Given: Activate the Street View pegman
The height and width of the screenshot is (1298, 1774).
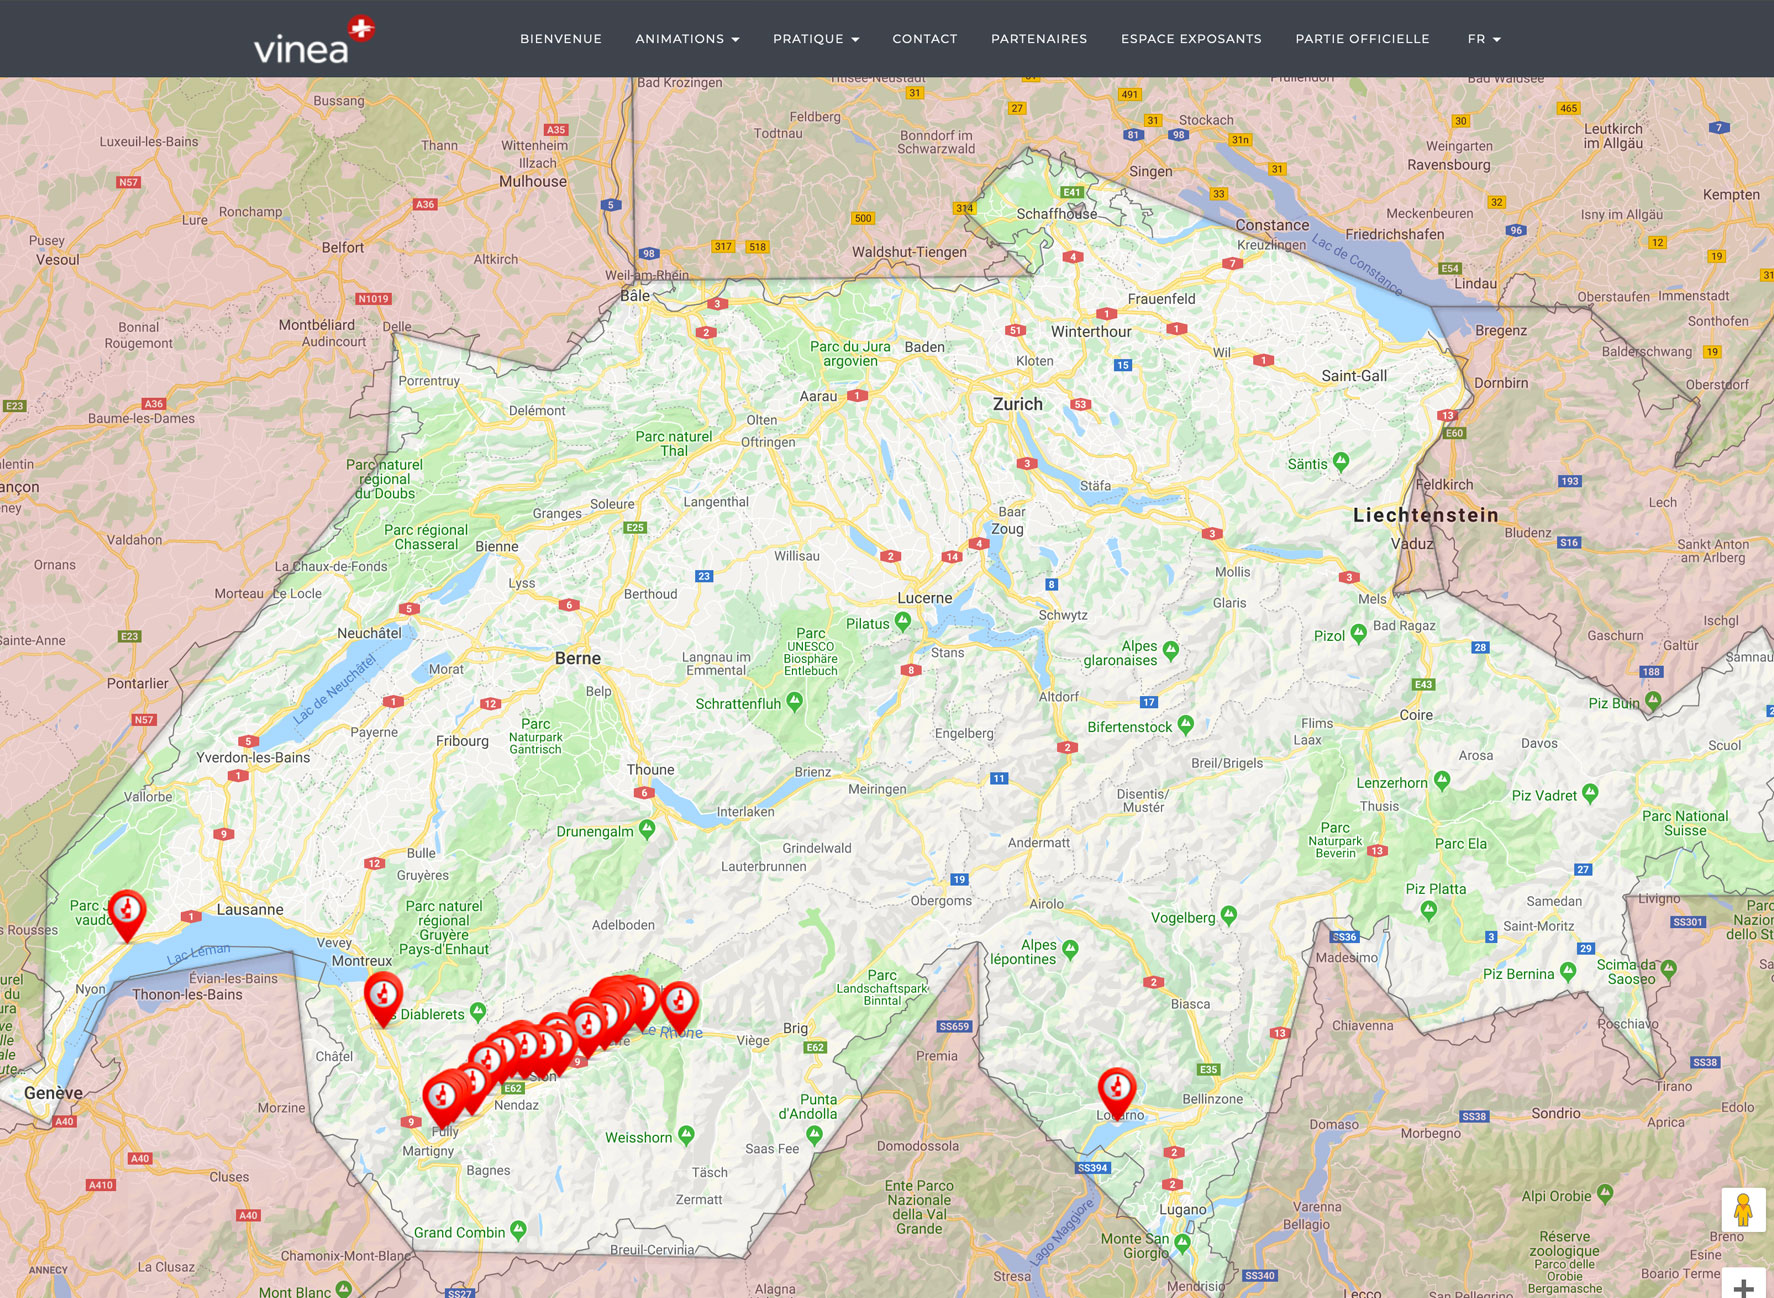Looking at the screenshot, I should (x=1743, y=1210).
